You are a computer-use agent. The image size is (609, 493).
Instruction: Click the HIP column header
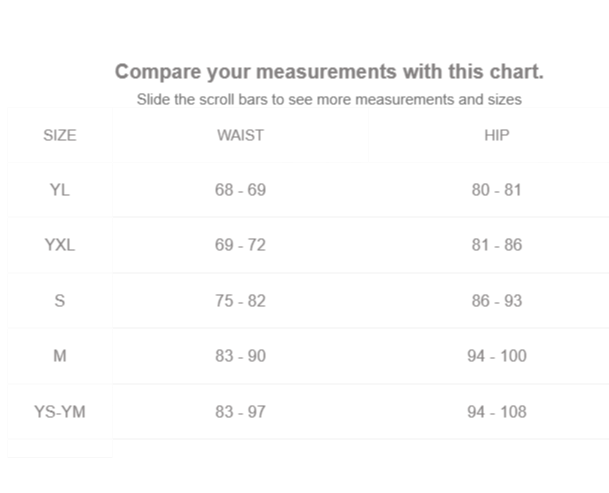pos(496,135)
